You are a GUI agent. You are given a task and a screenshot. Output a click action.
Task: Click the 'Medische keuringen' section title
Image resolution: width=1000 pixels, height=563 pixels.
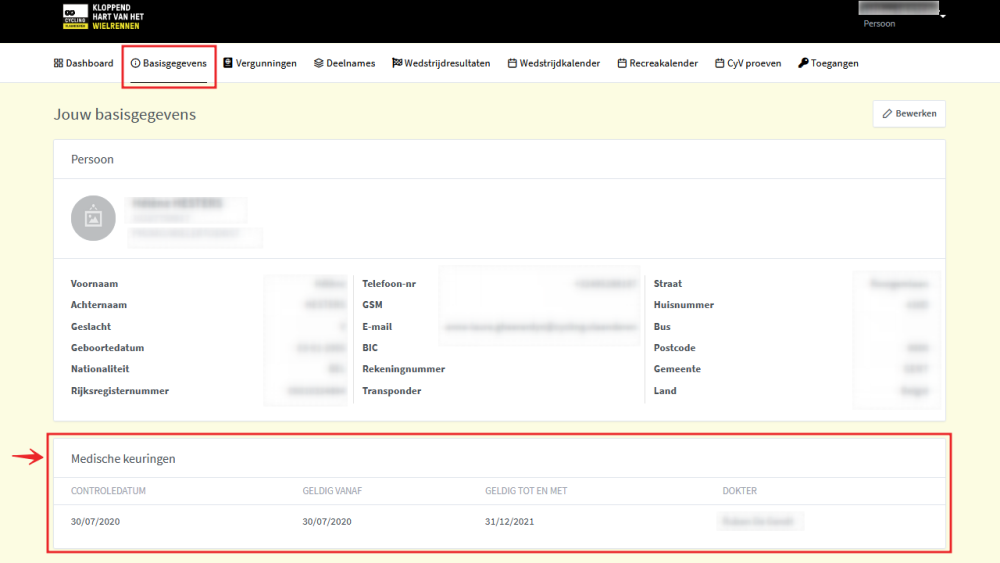tap(123, 458)
